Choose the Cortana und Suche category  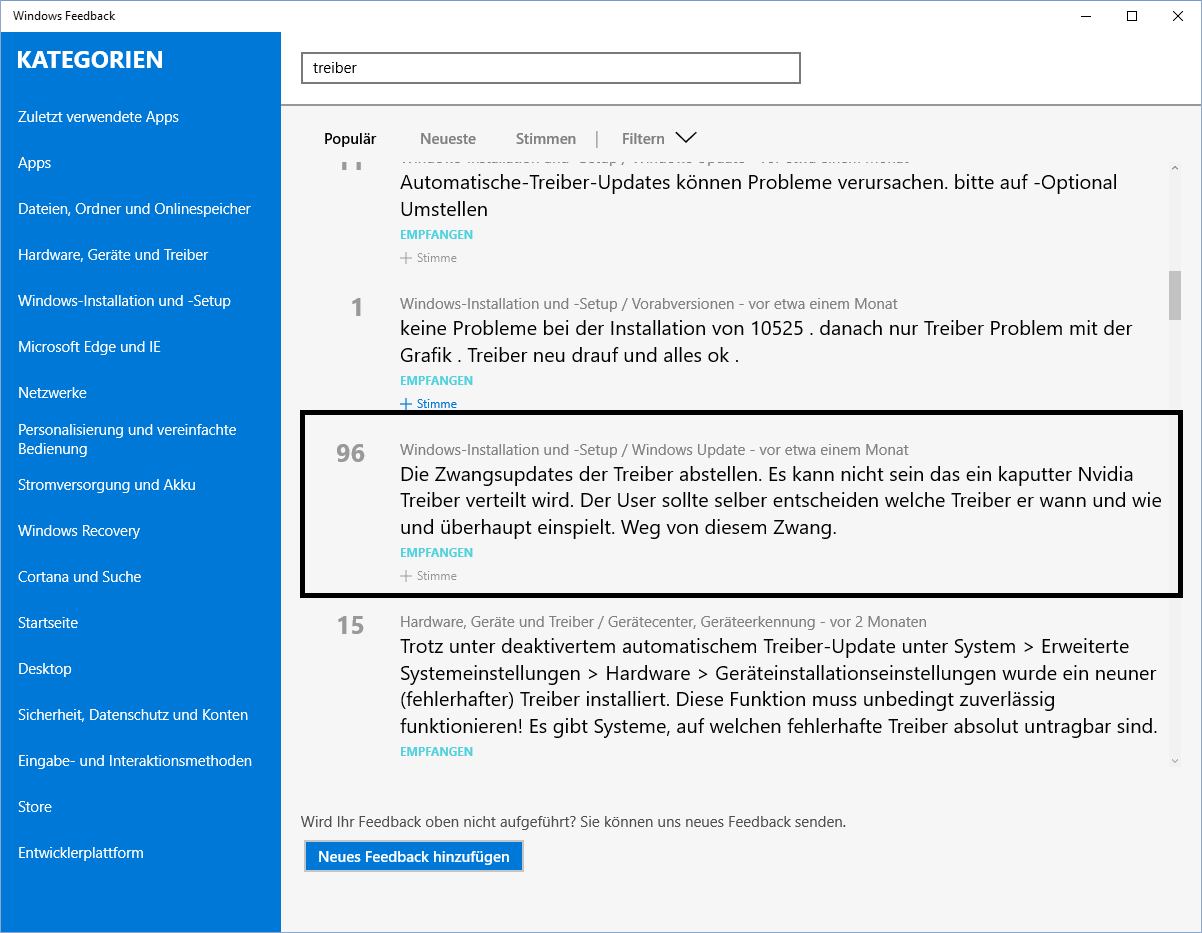coord(80,577)
